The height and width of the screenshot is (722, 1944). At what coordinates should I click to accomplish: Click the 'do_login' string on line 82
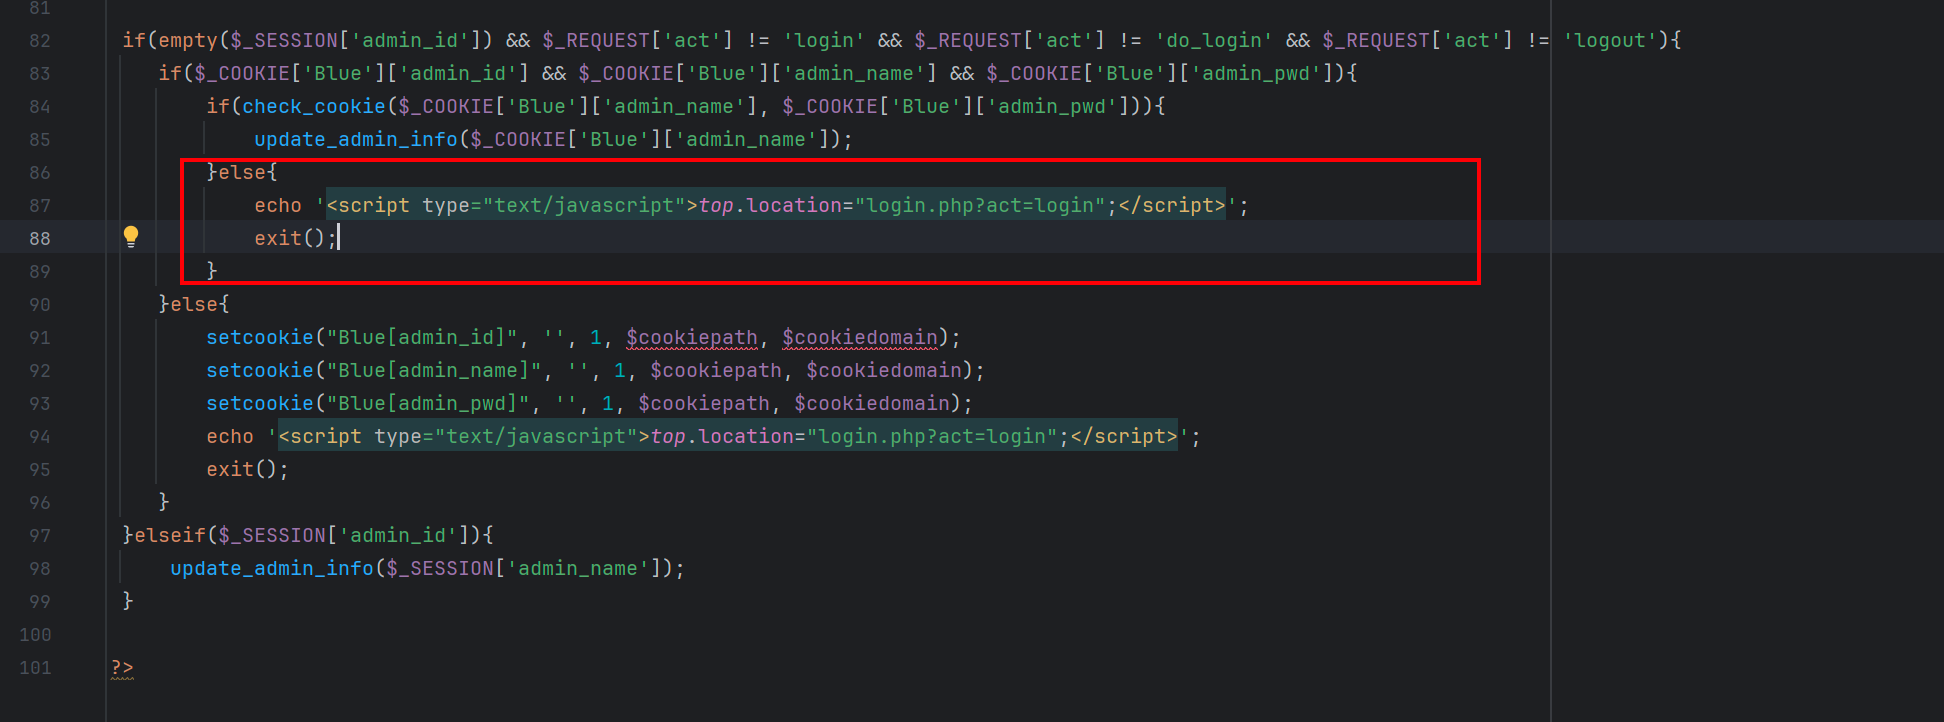(1214, 41)
